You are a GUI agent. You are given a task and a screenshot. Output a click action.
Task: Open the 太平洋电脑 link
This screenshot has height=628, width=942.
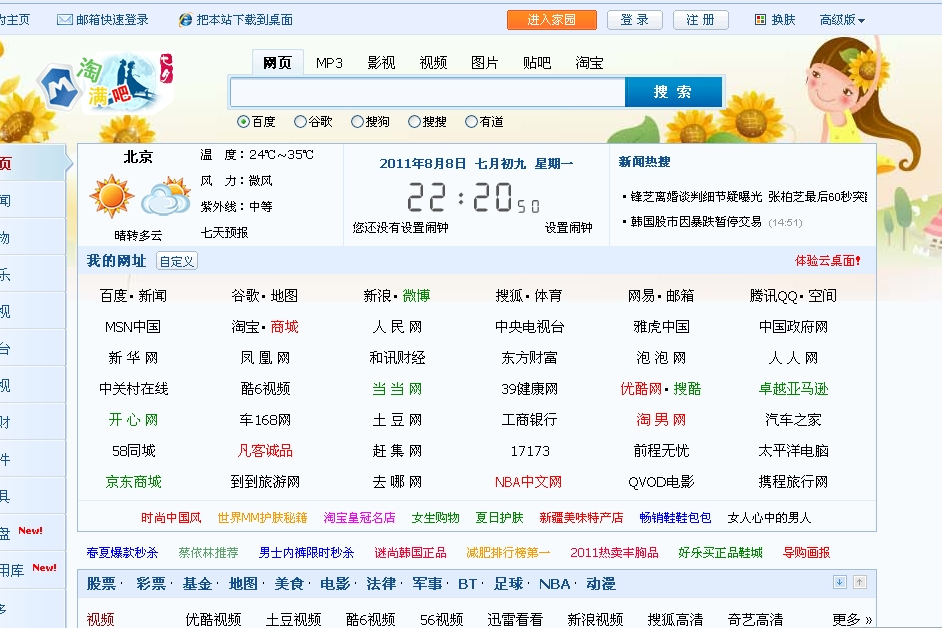click(x=794, y=451)
